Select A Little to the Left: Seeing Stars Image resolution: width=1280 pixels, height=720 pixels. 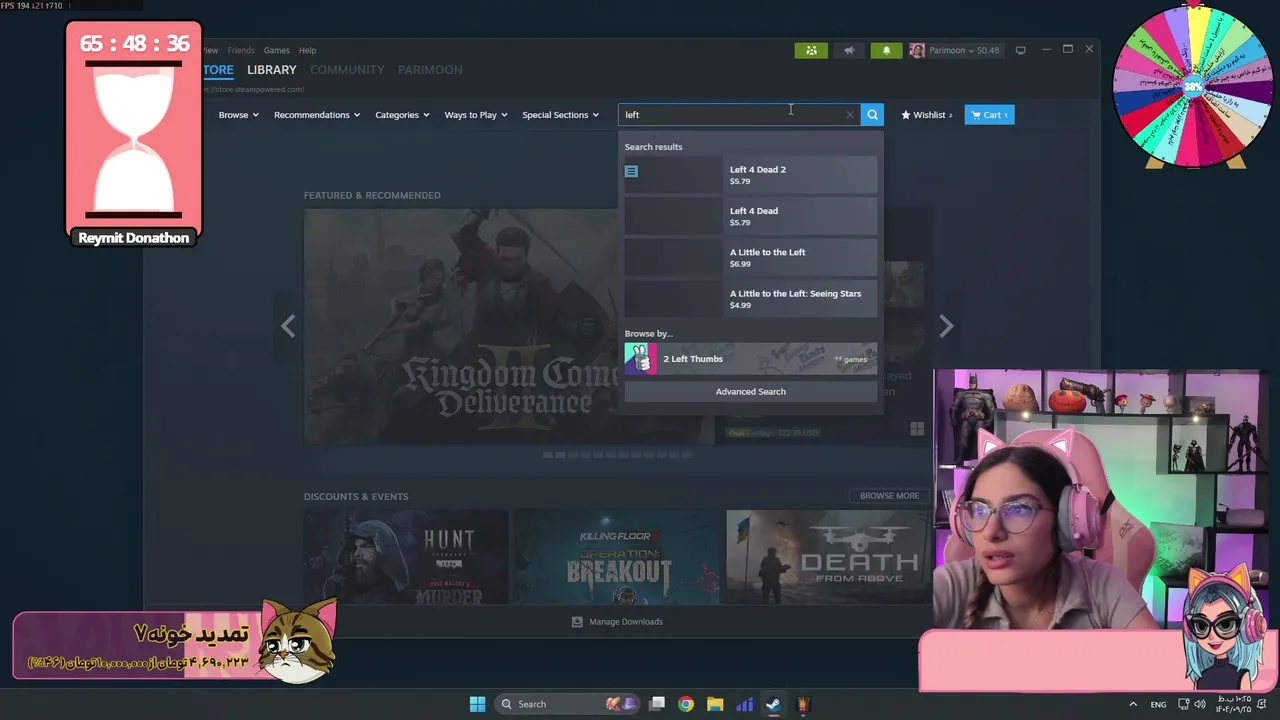pos(751,299)
